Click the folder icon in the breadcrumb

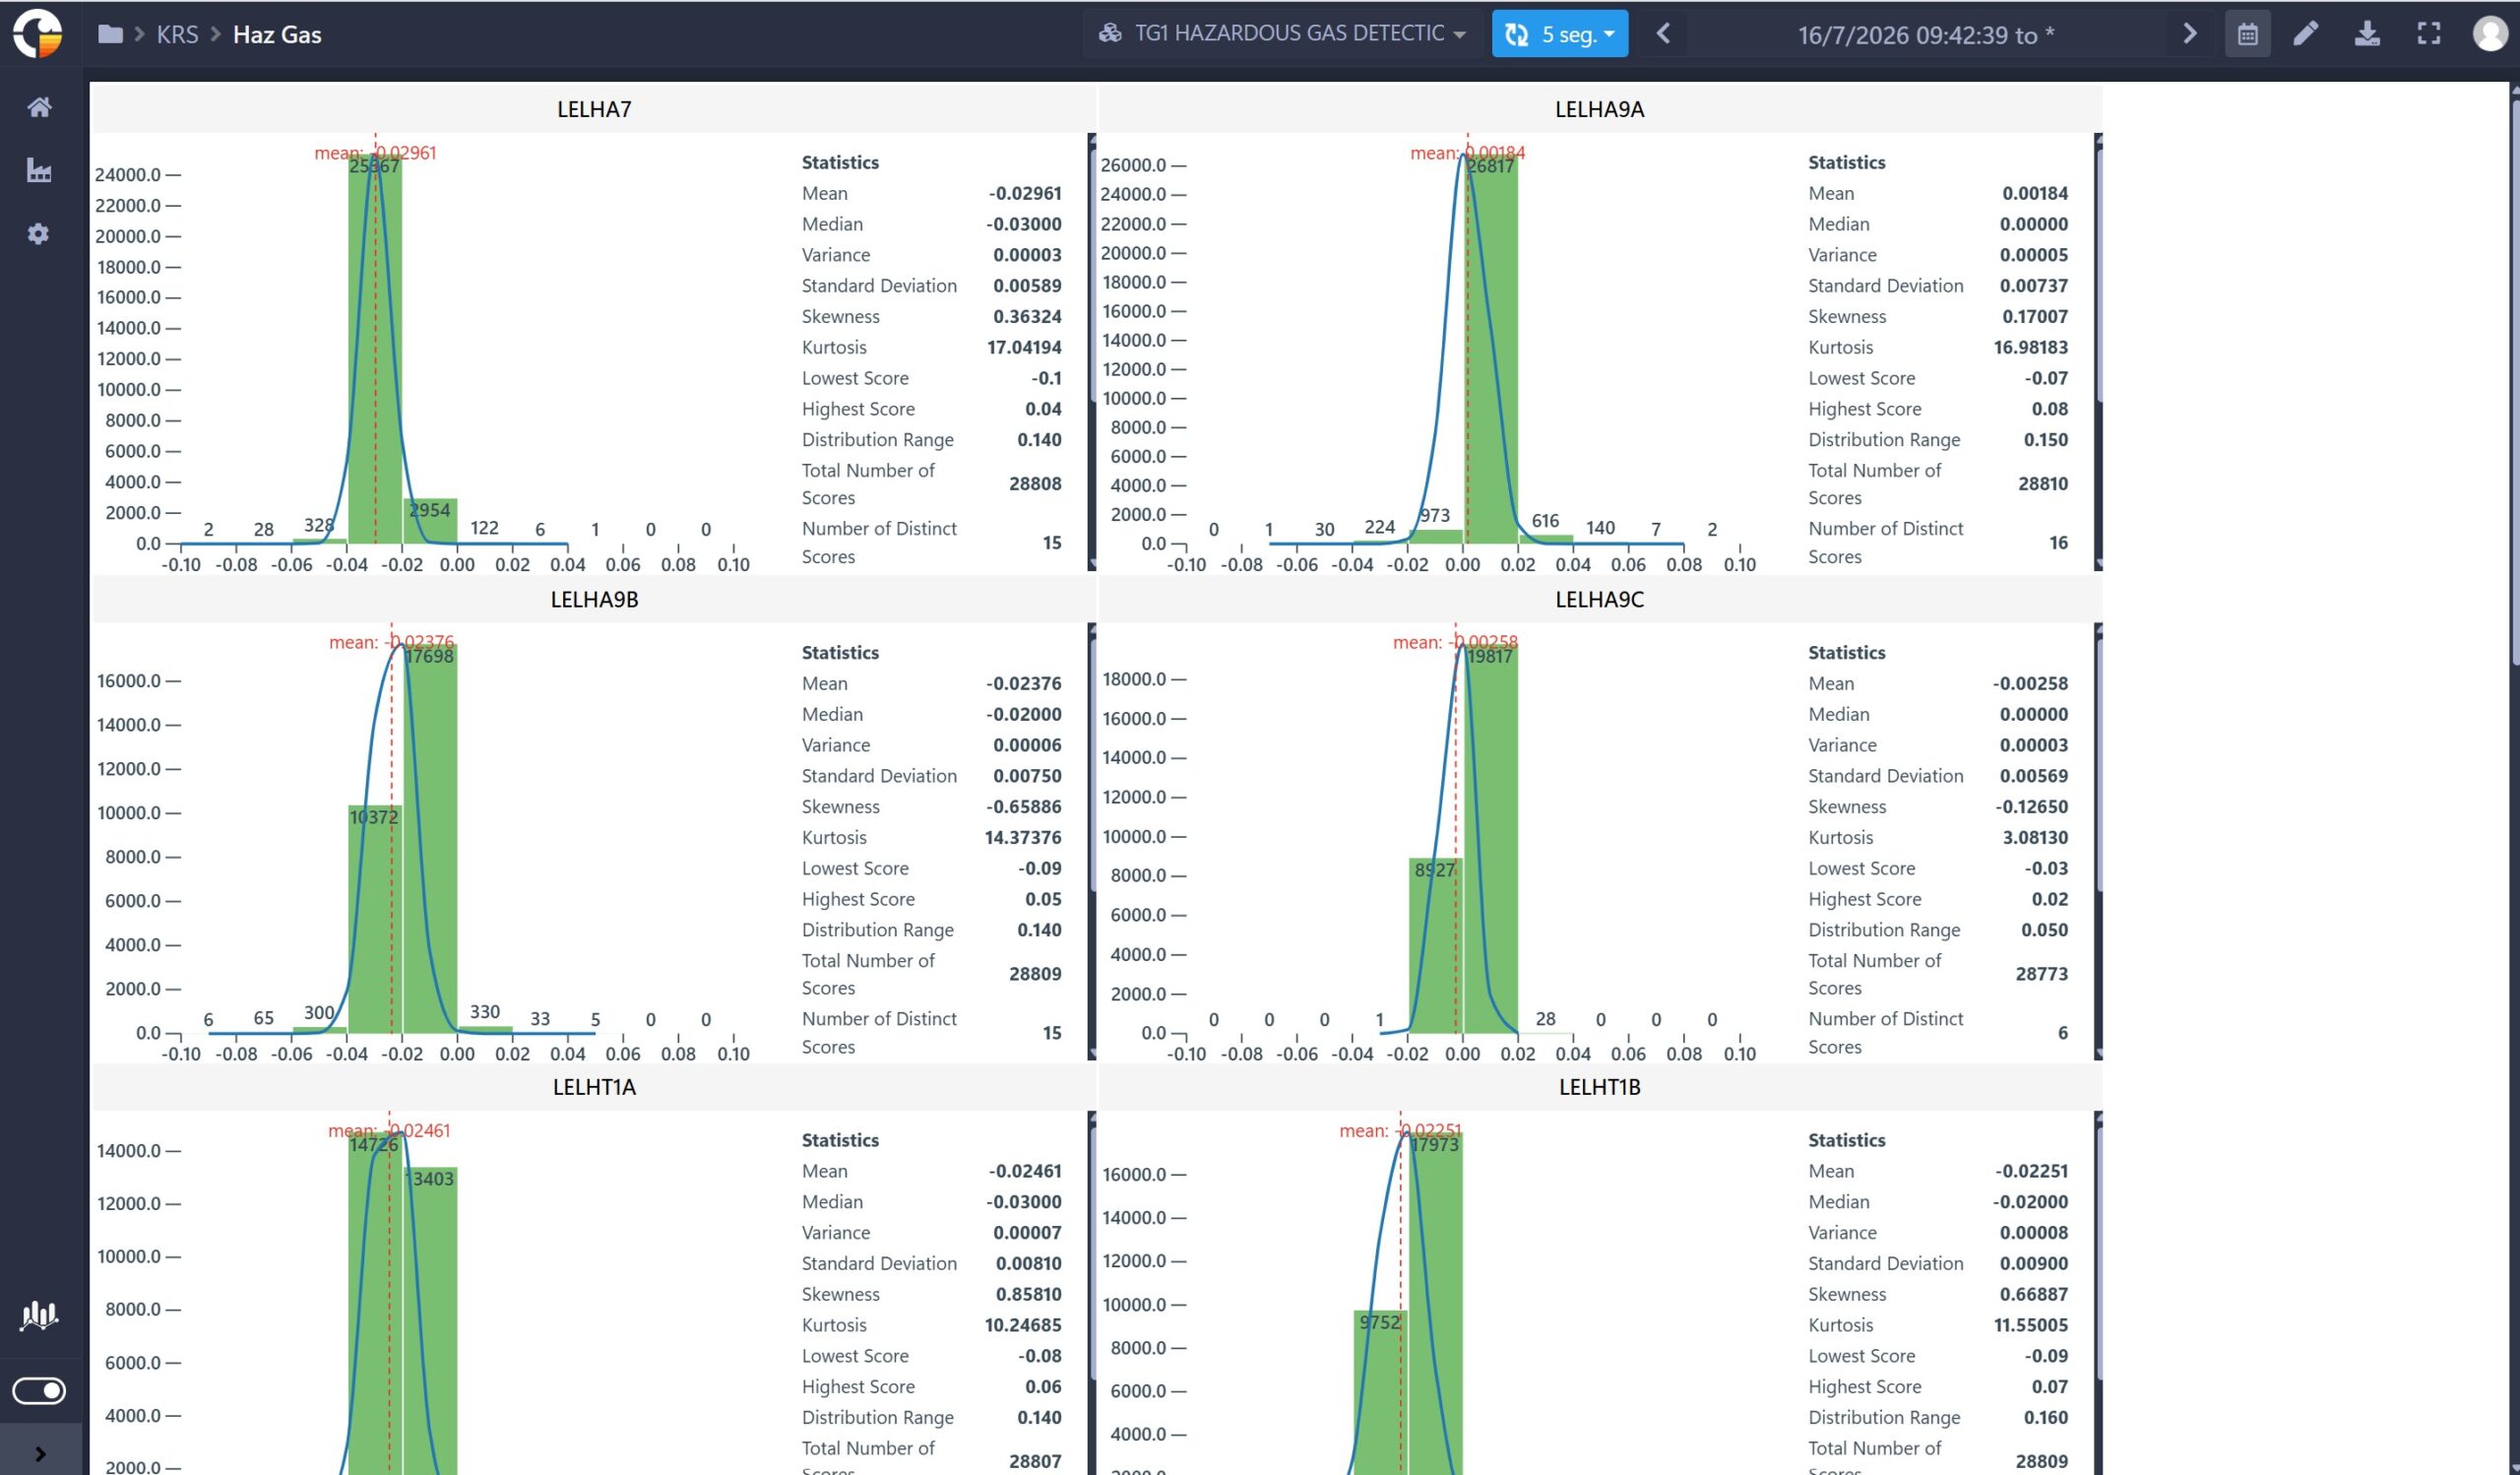[x=110, y=34]
